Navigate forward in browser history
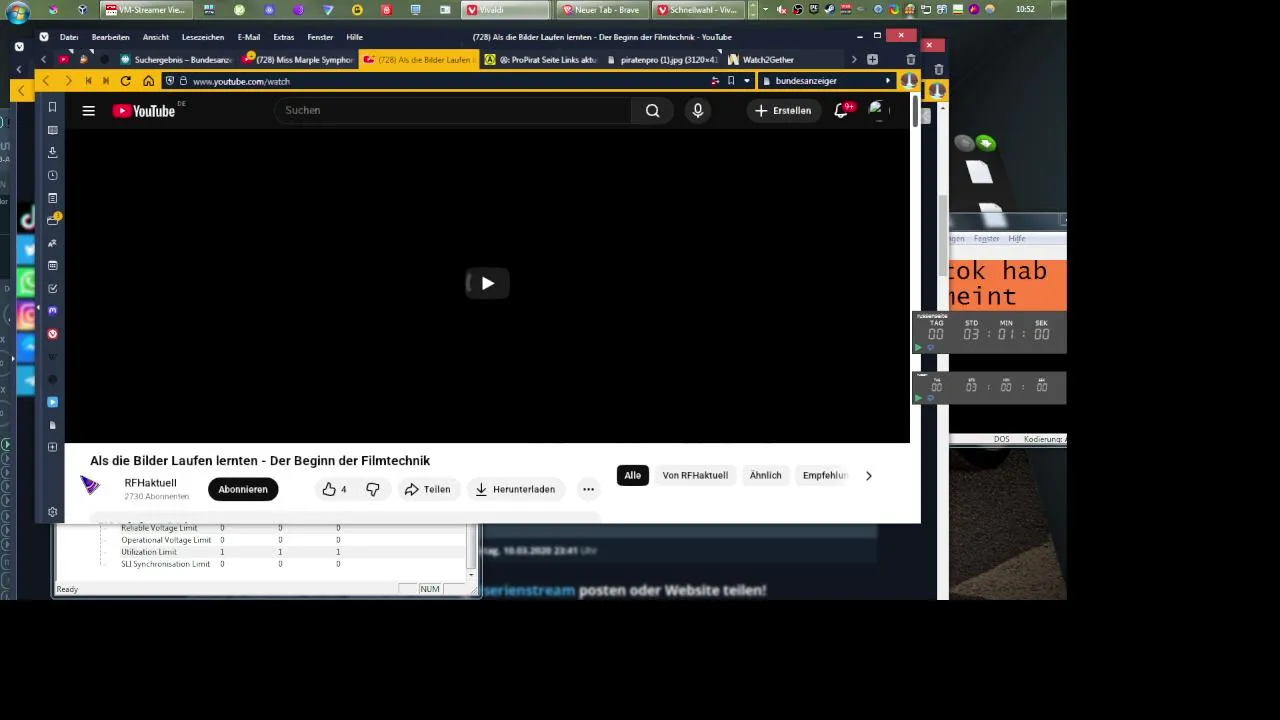The image size is (1280, 720). [x=67, y=81]
